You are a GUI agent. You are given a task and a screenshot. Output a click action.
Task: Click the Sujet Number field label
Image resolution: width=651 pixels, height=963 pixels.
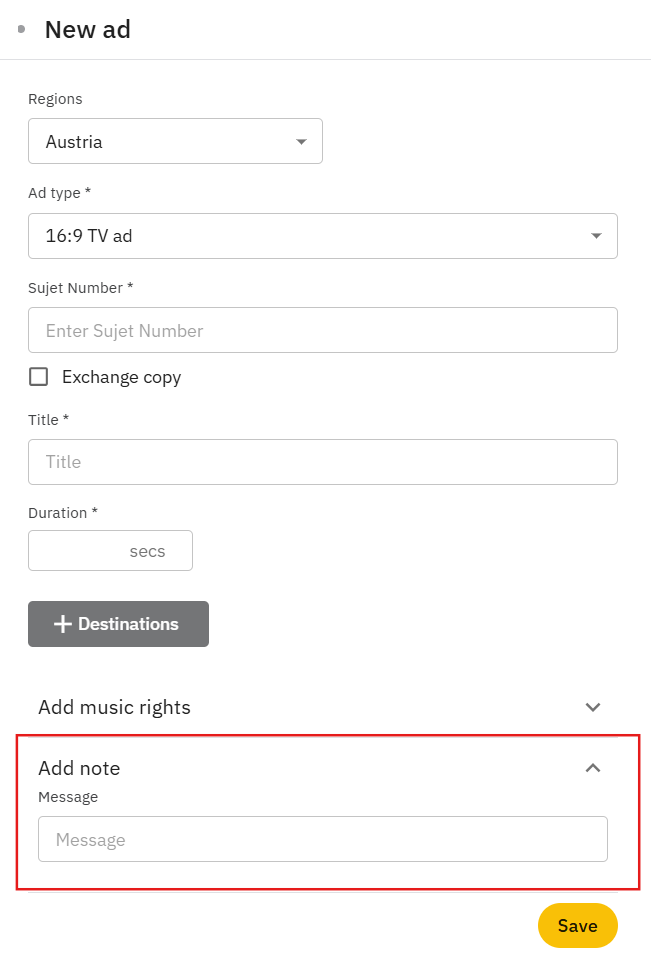[x=80, y=287]
